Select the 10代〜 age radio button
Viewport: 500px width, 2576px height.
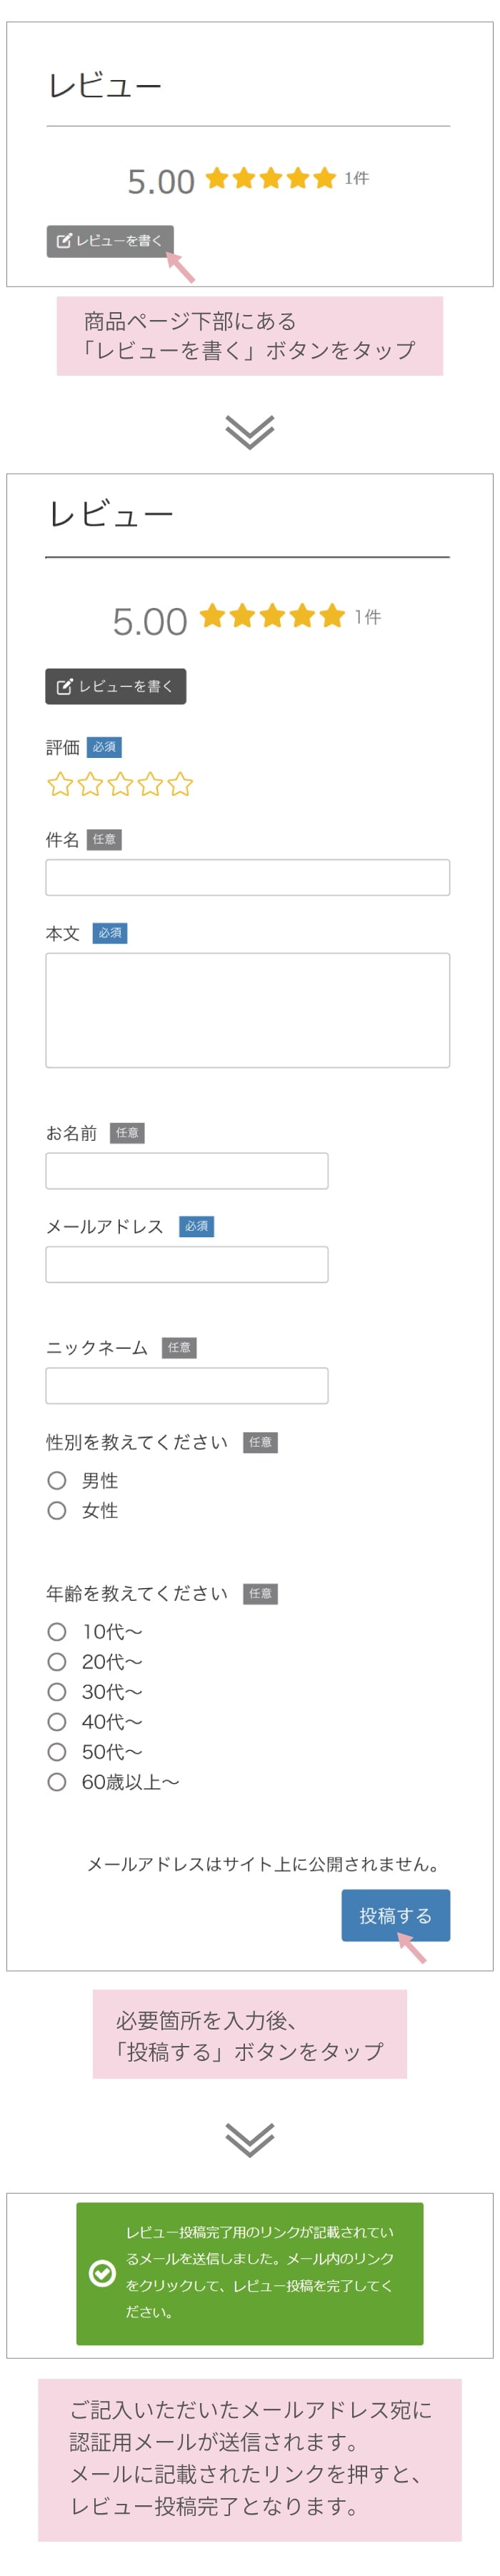57,1631
